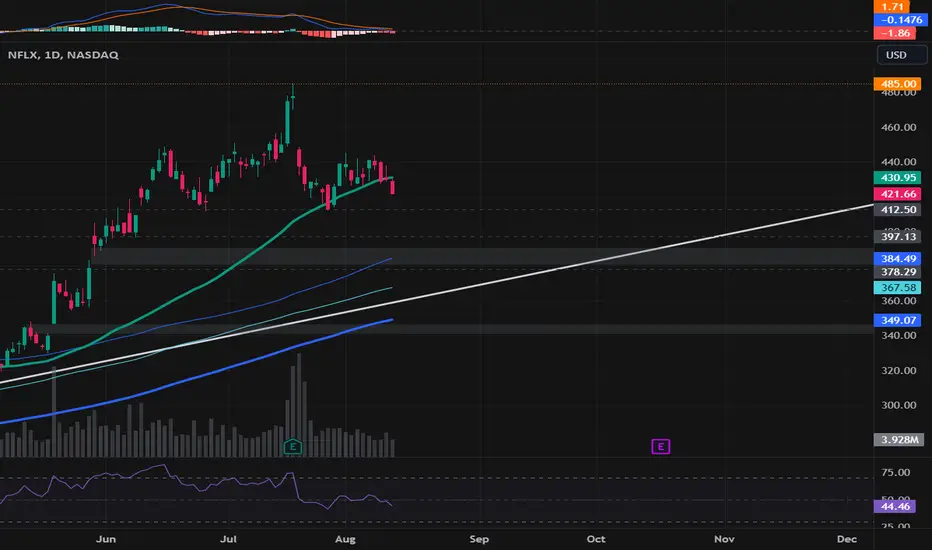Click the last red candlestick in August

(x=392, y=187)
